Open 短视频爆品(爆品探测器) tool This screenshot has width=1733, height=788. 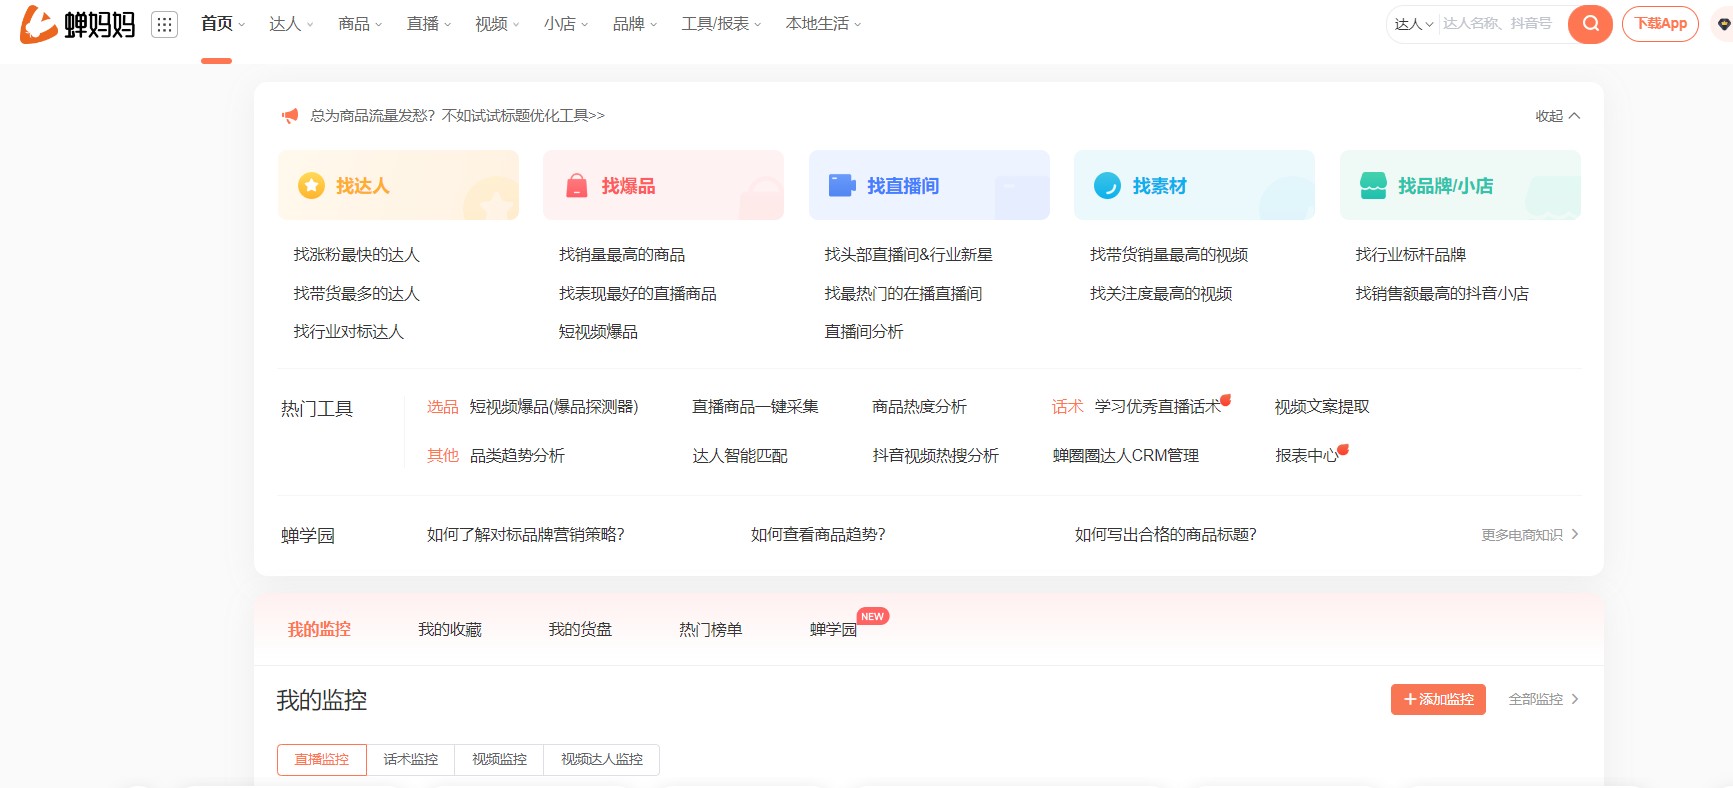554,407
